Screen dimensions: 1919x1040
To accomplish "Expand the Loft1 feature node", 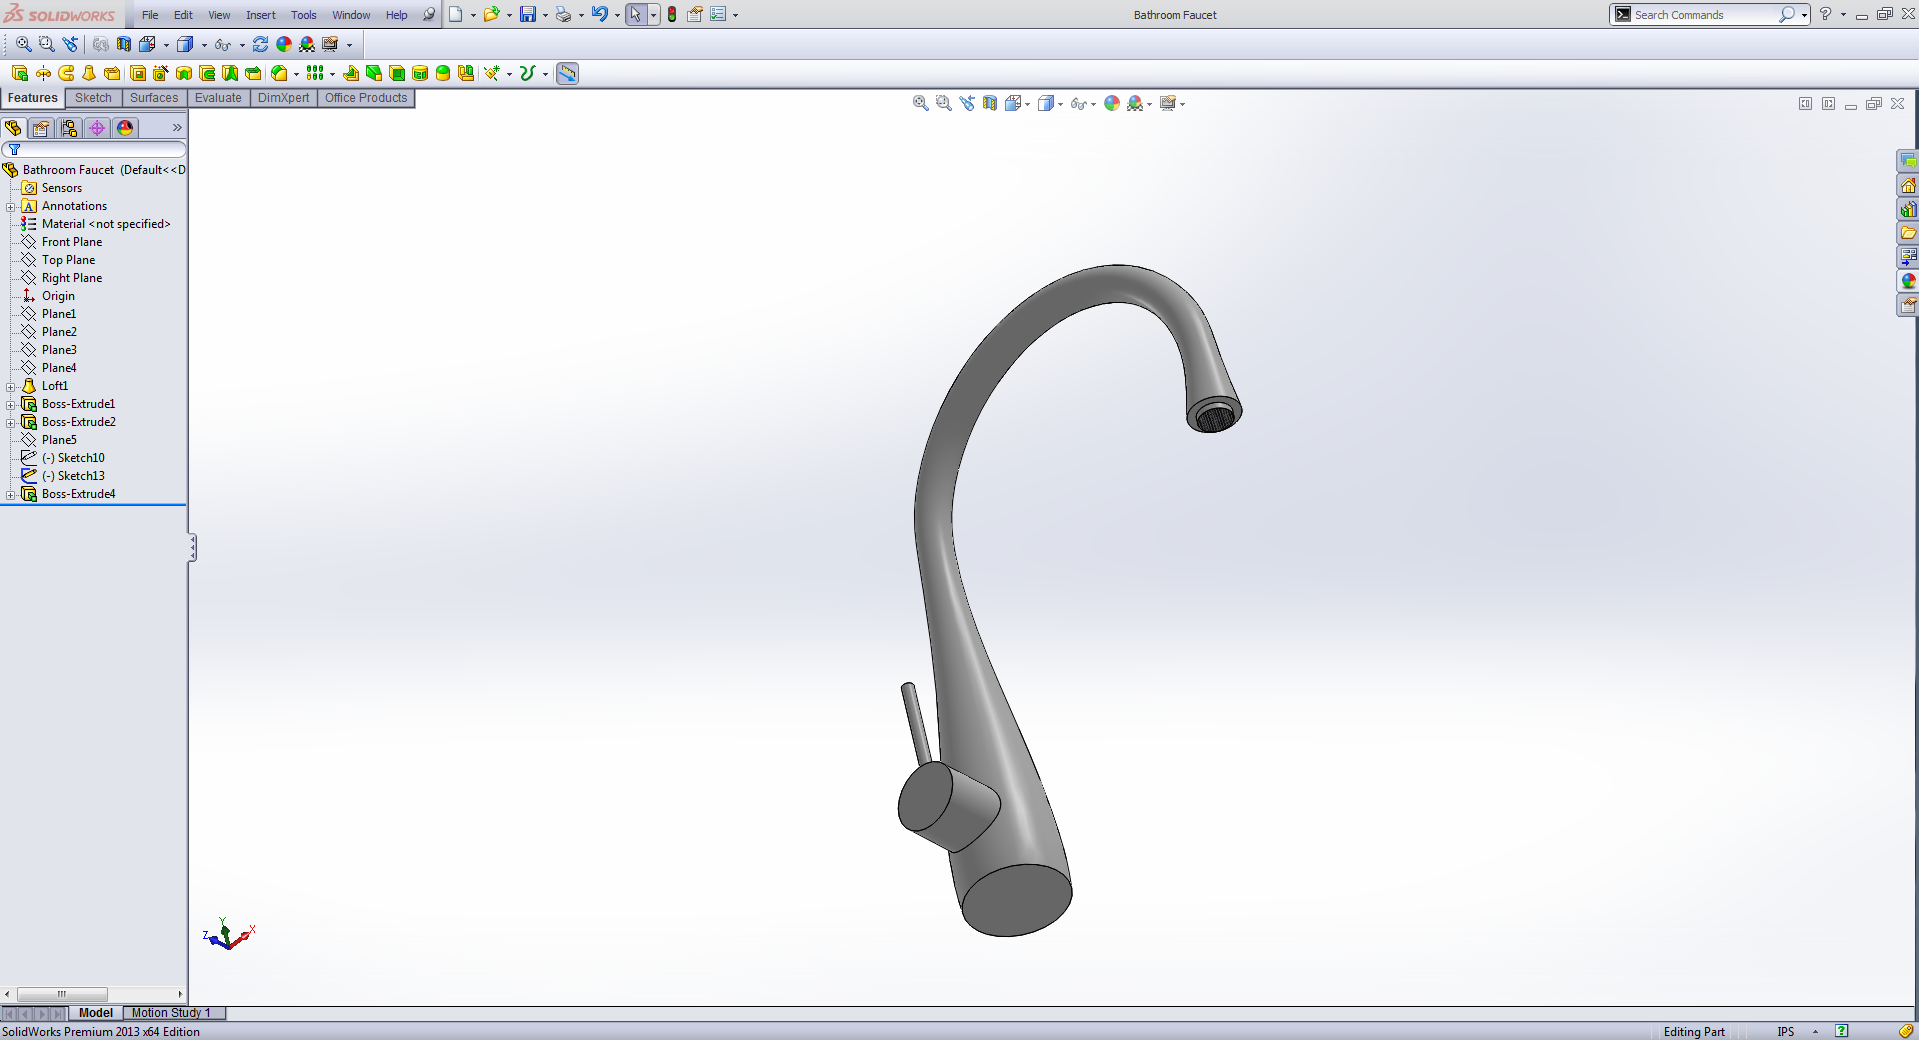I will (x=11, y=387).
